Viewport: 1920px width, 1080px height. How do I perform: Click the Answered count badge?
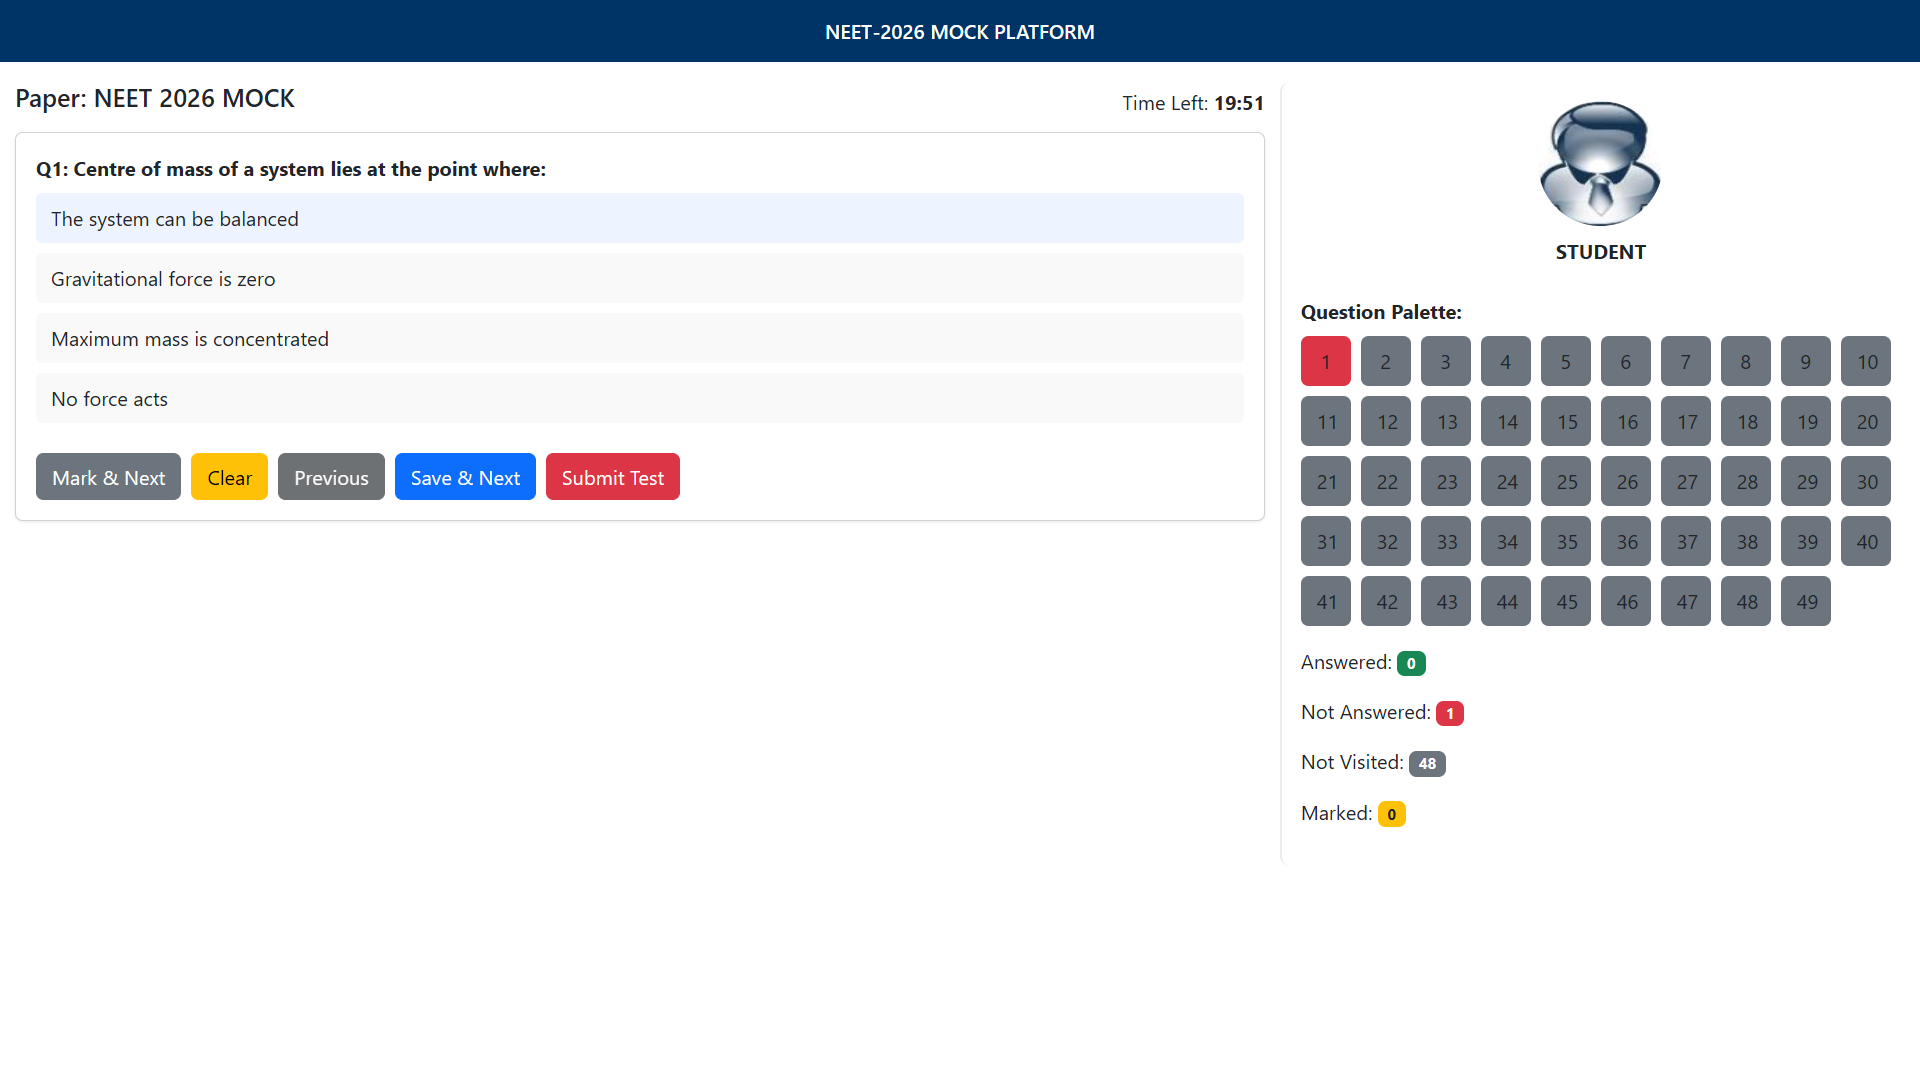pos(1411,663)
